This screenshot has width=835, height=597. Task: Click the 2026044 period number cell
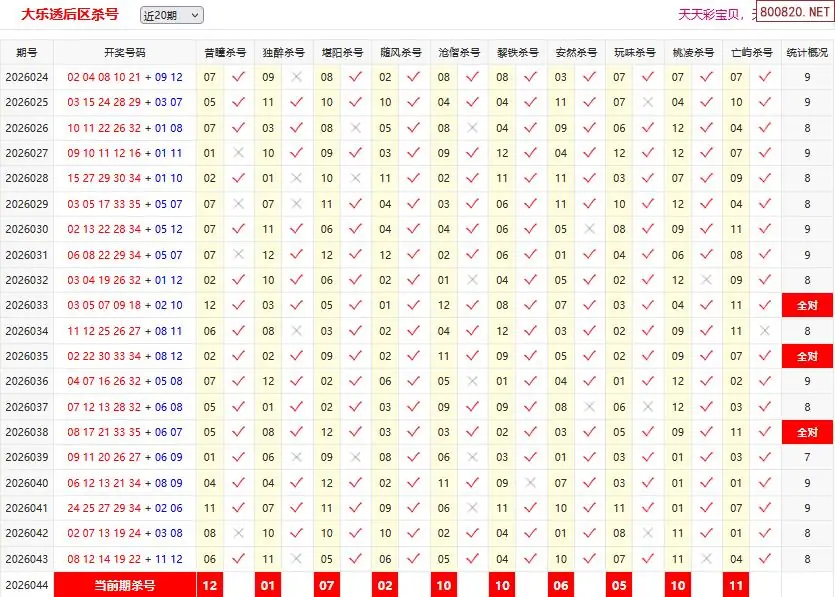pos(27,585)
